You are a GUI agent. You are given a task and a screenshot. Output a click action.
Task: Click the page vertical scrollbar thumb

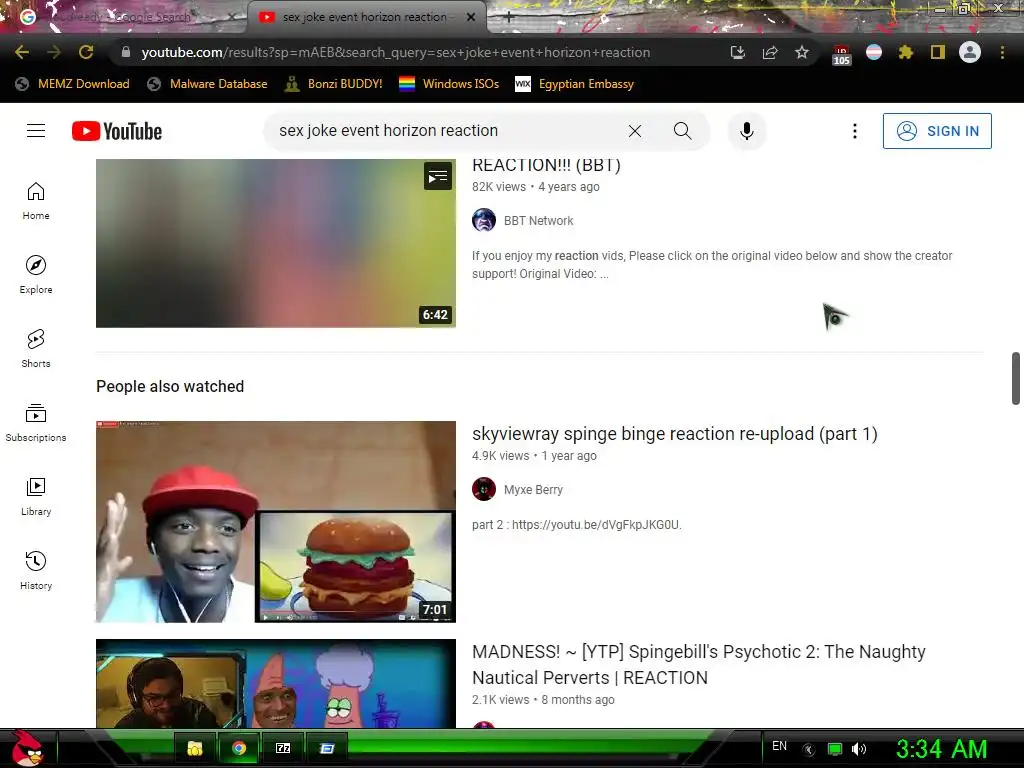coord(1016,379)
